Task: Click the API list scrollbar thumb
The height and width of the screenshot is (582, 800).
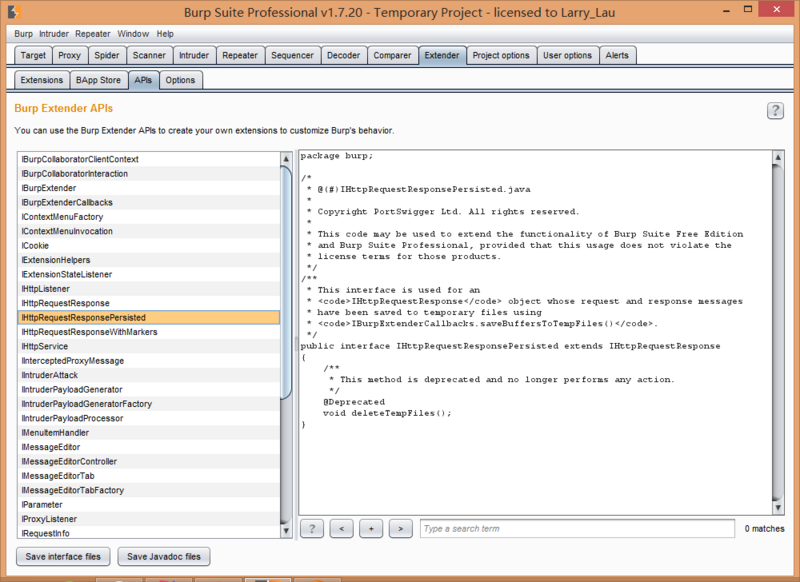Action: click(x=286, y=283)
